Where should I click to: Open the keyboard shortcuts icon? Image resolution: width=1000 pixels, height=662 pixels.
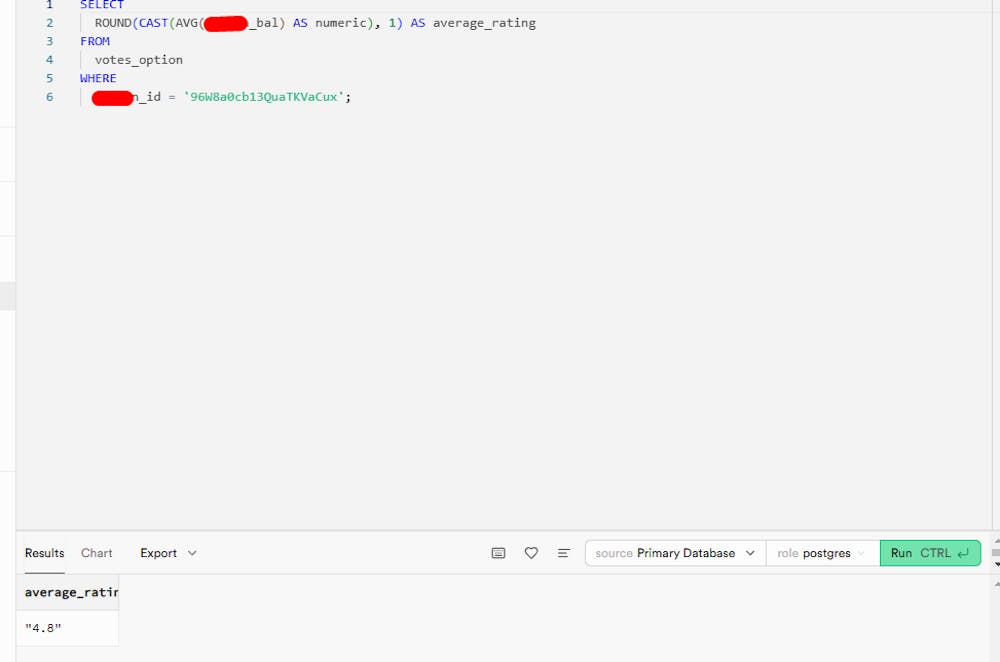(499, 553)
